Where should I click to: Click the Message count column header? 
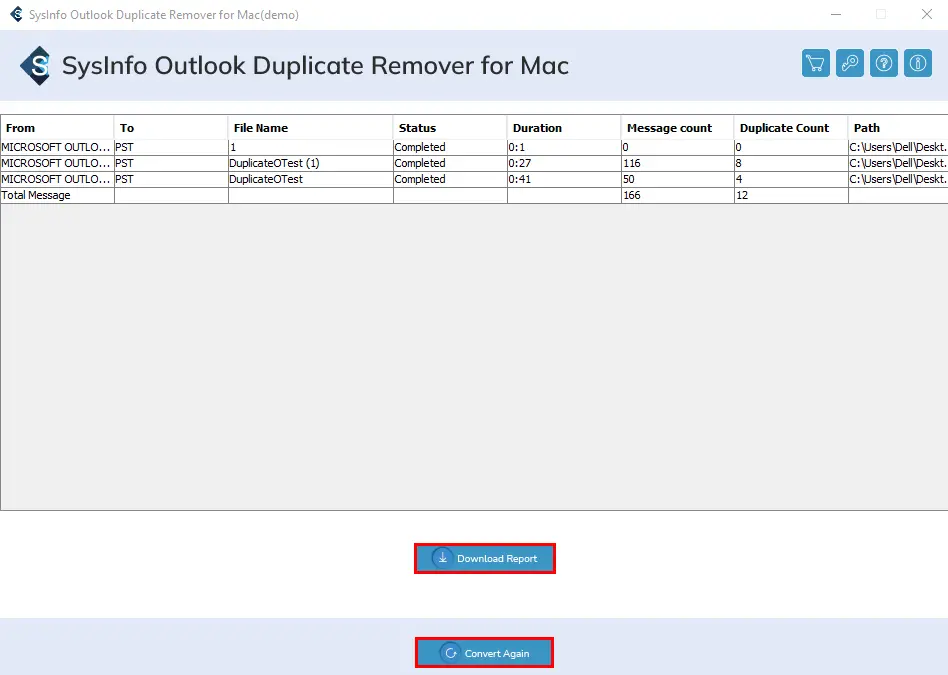(x=678, y=128)
